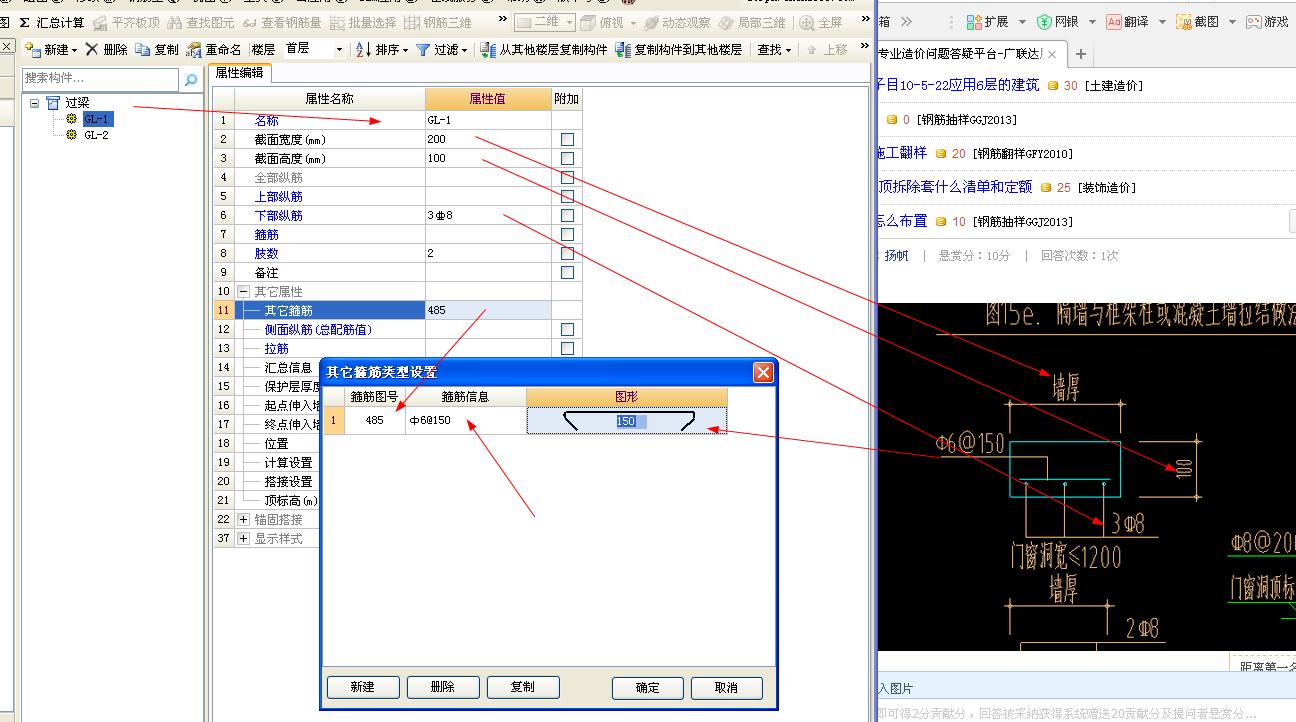Open the 俯视 view dropdown

632,23
